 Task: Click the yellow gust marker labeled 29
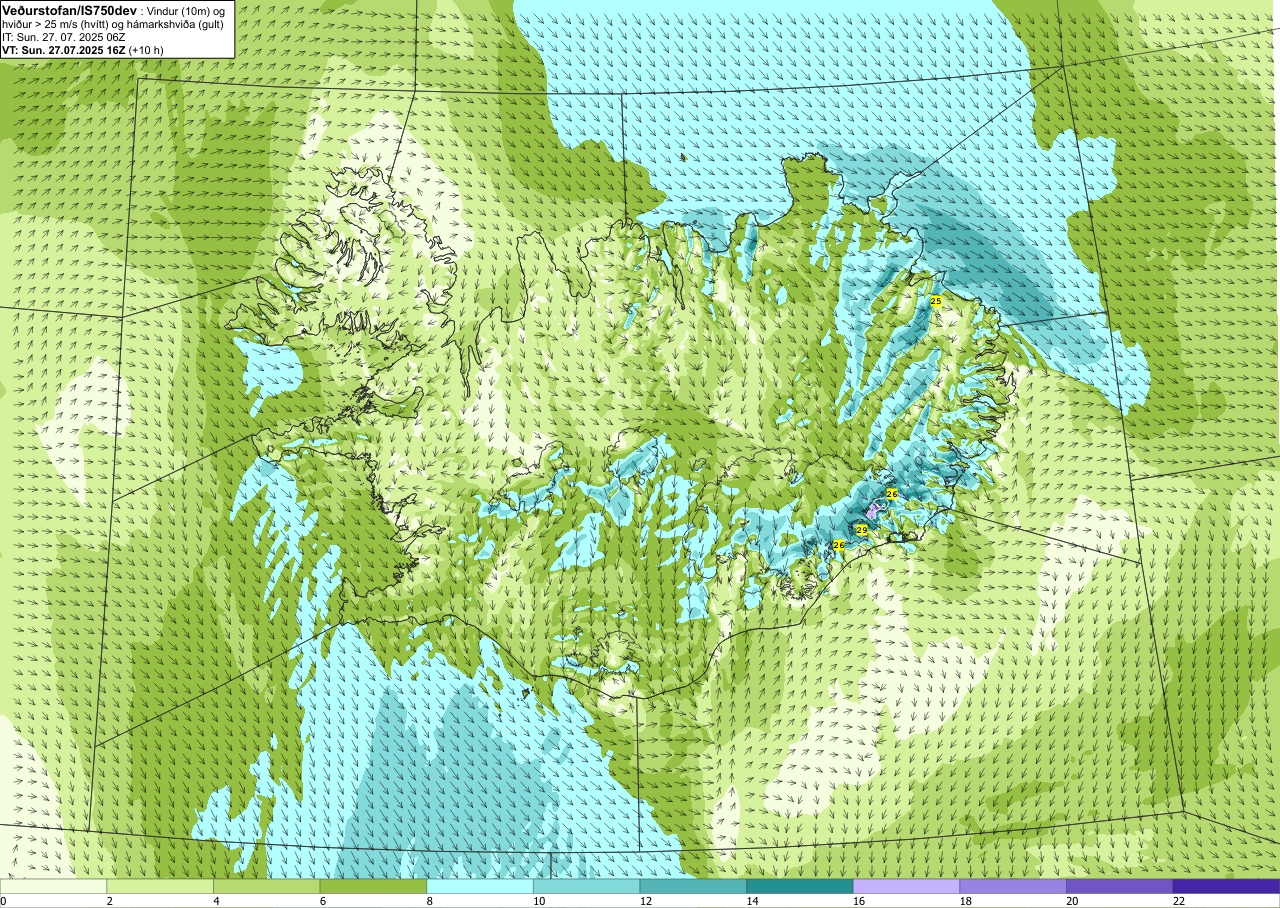[862, 530]
